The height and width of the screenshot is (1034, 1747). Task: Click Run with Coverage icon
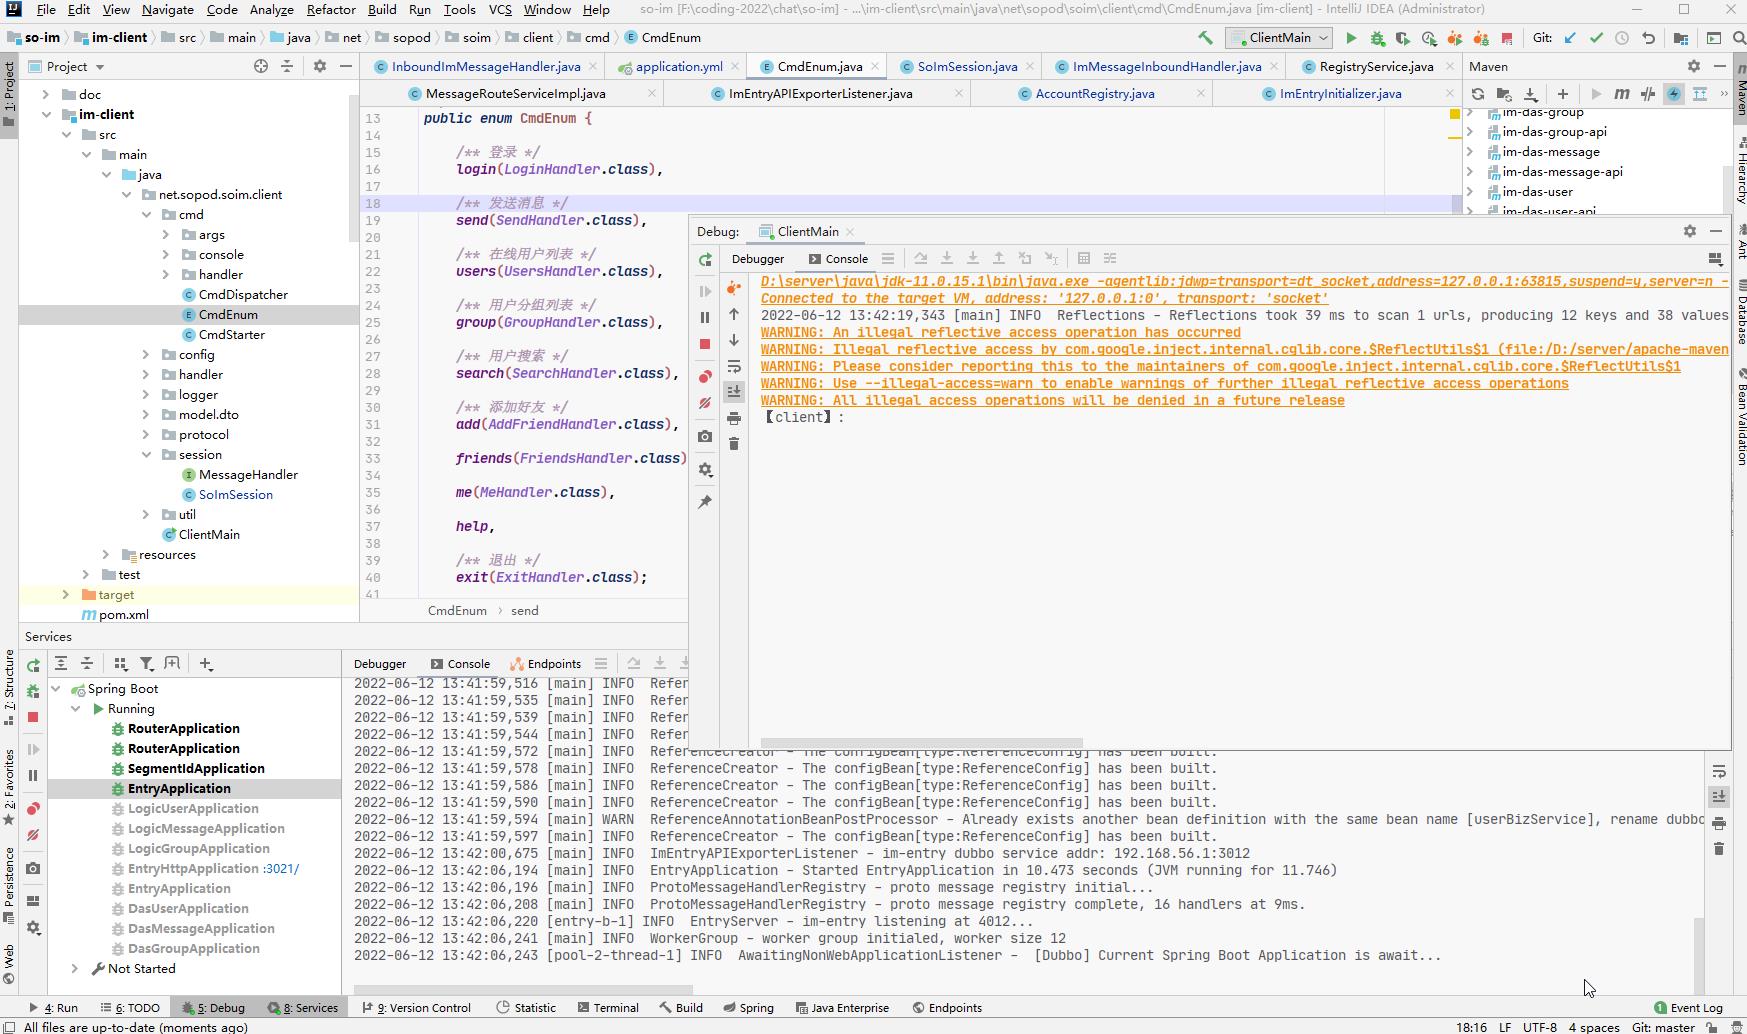pos(1403,38)
